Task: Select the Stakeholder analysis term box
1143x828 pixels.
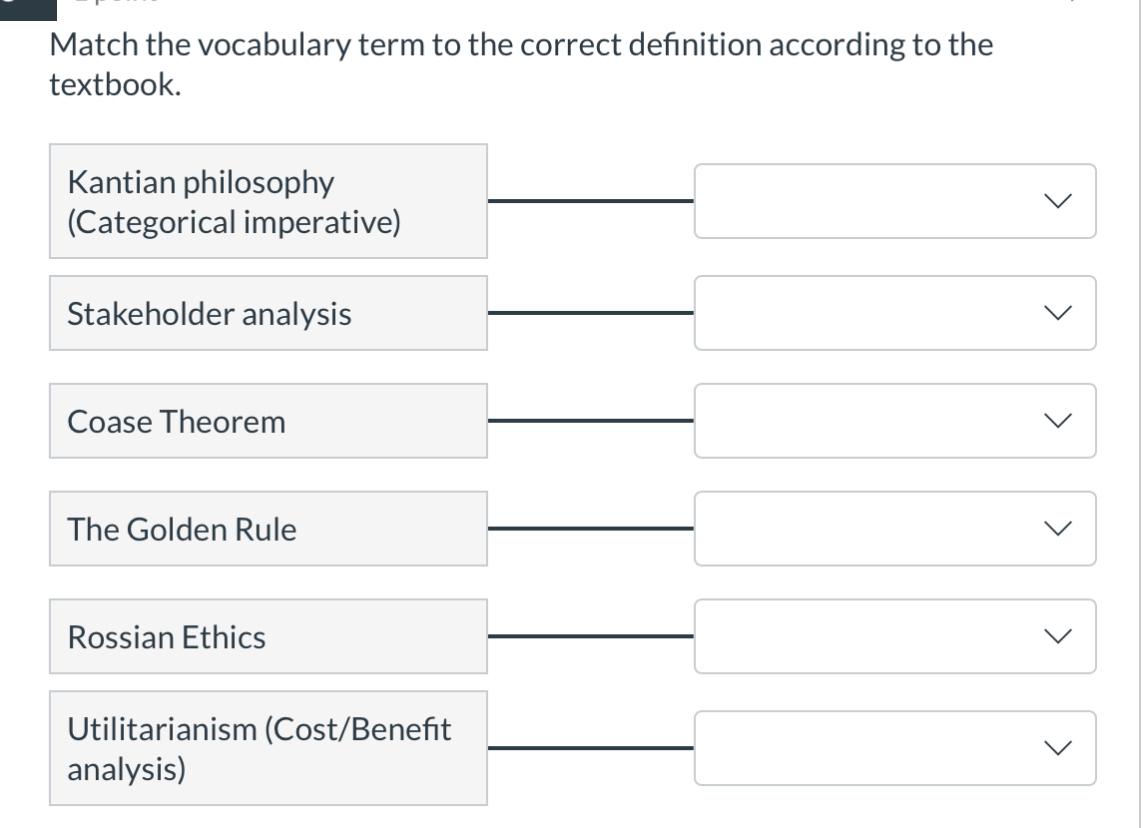Action: [x=268, y=314]
